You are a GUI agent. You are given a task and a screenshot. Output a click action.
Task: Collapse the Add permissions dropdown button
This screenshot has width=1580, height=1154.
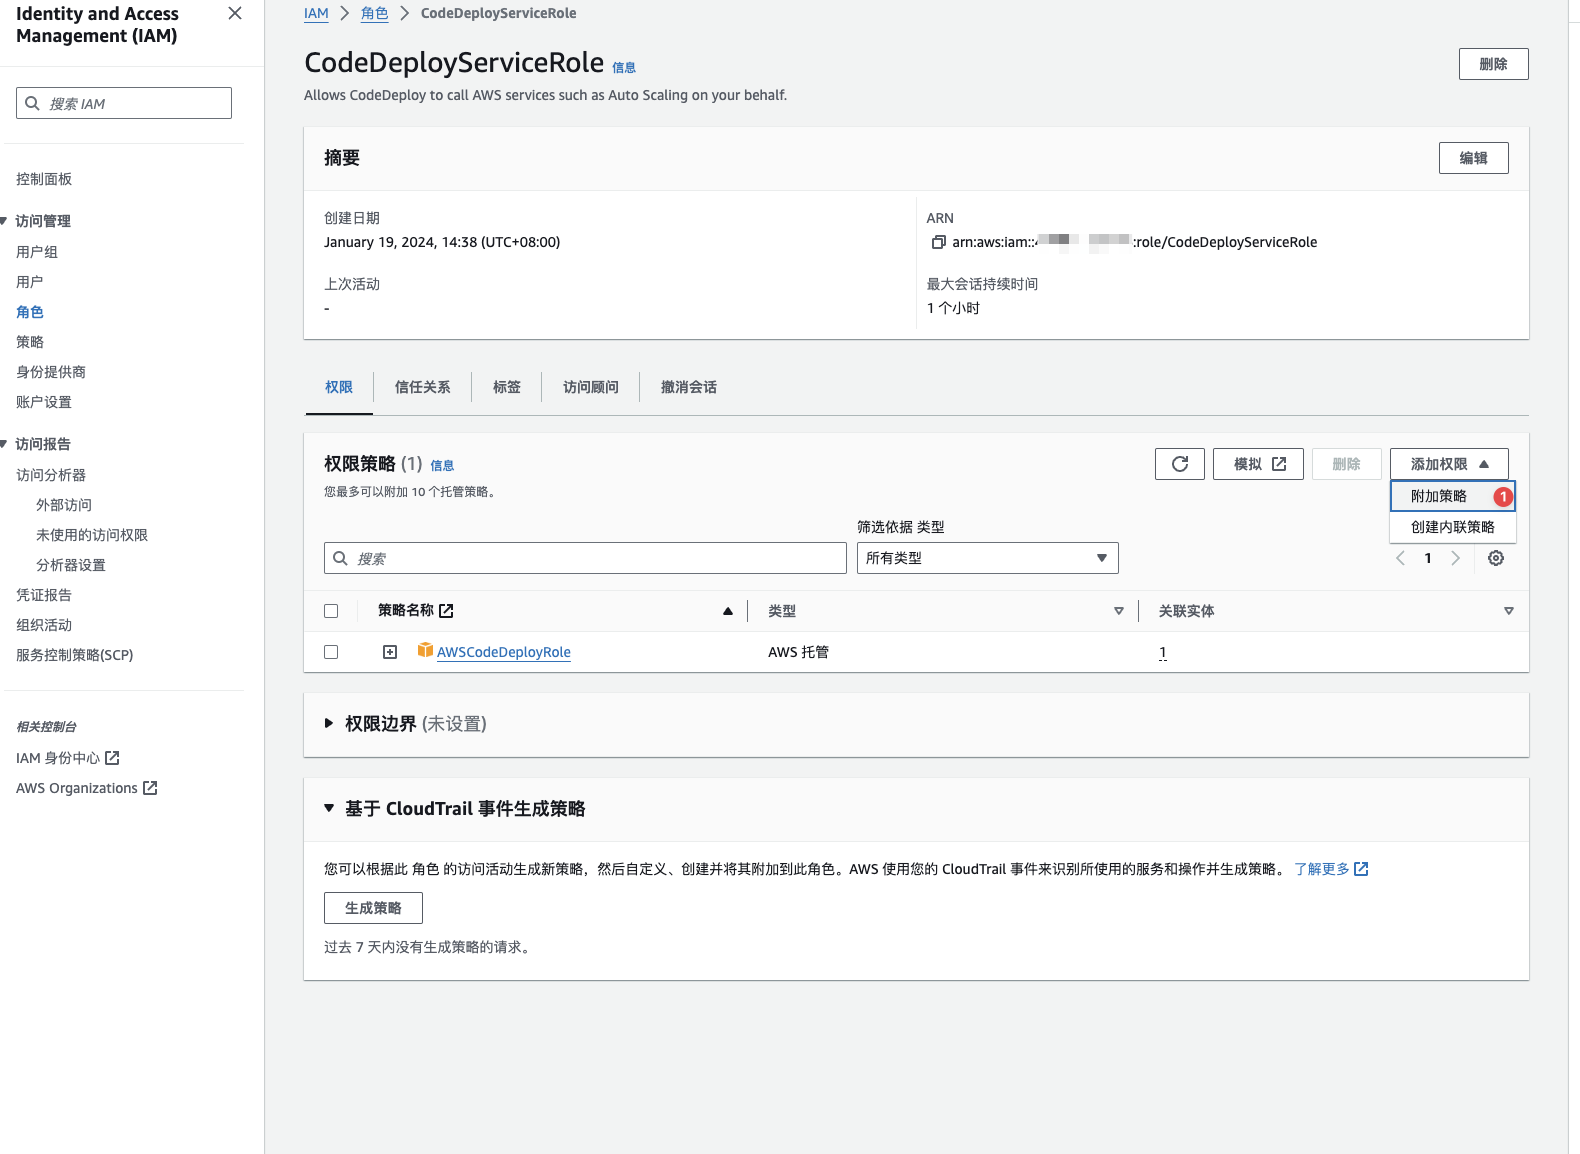1449,464
